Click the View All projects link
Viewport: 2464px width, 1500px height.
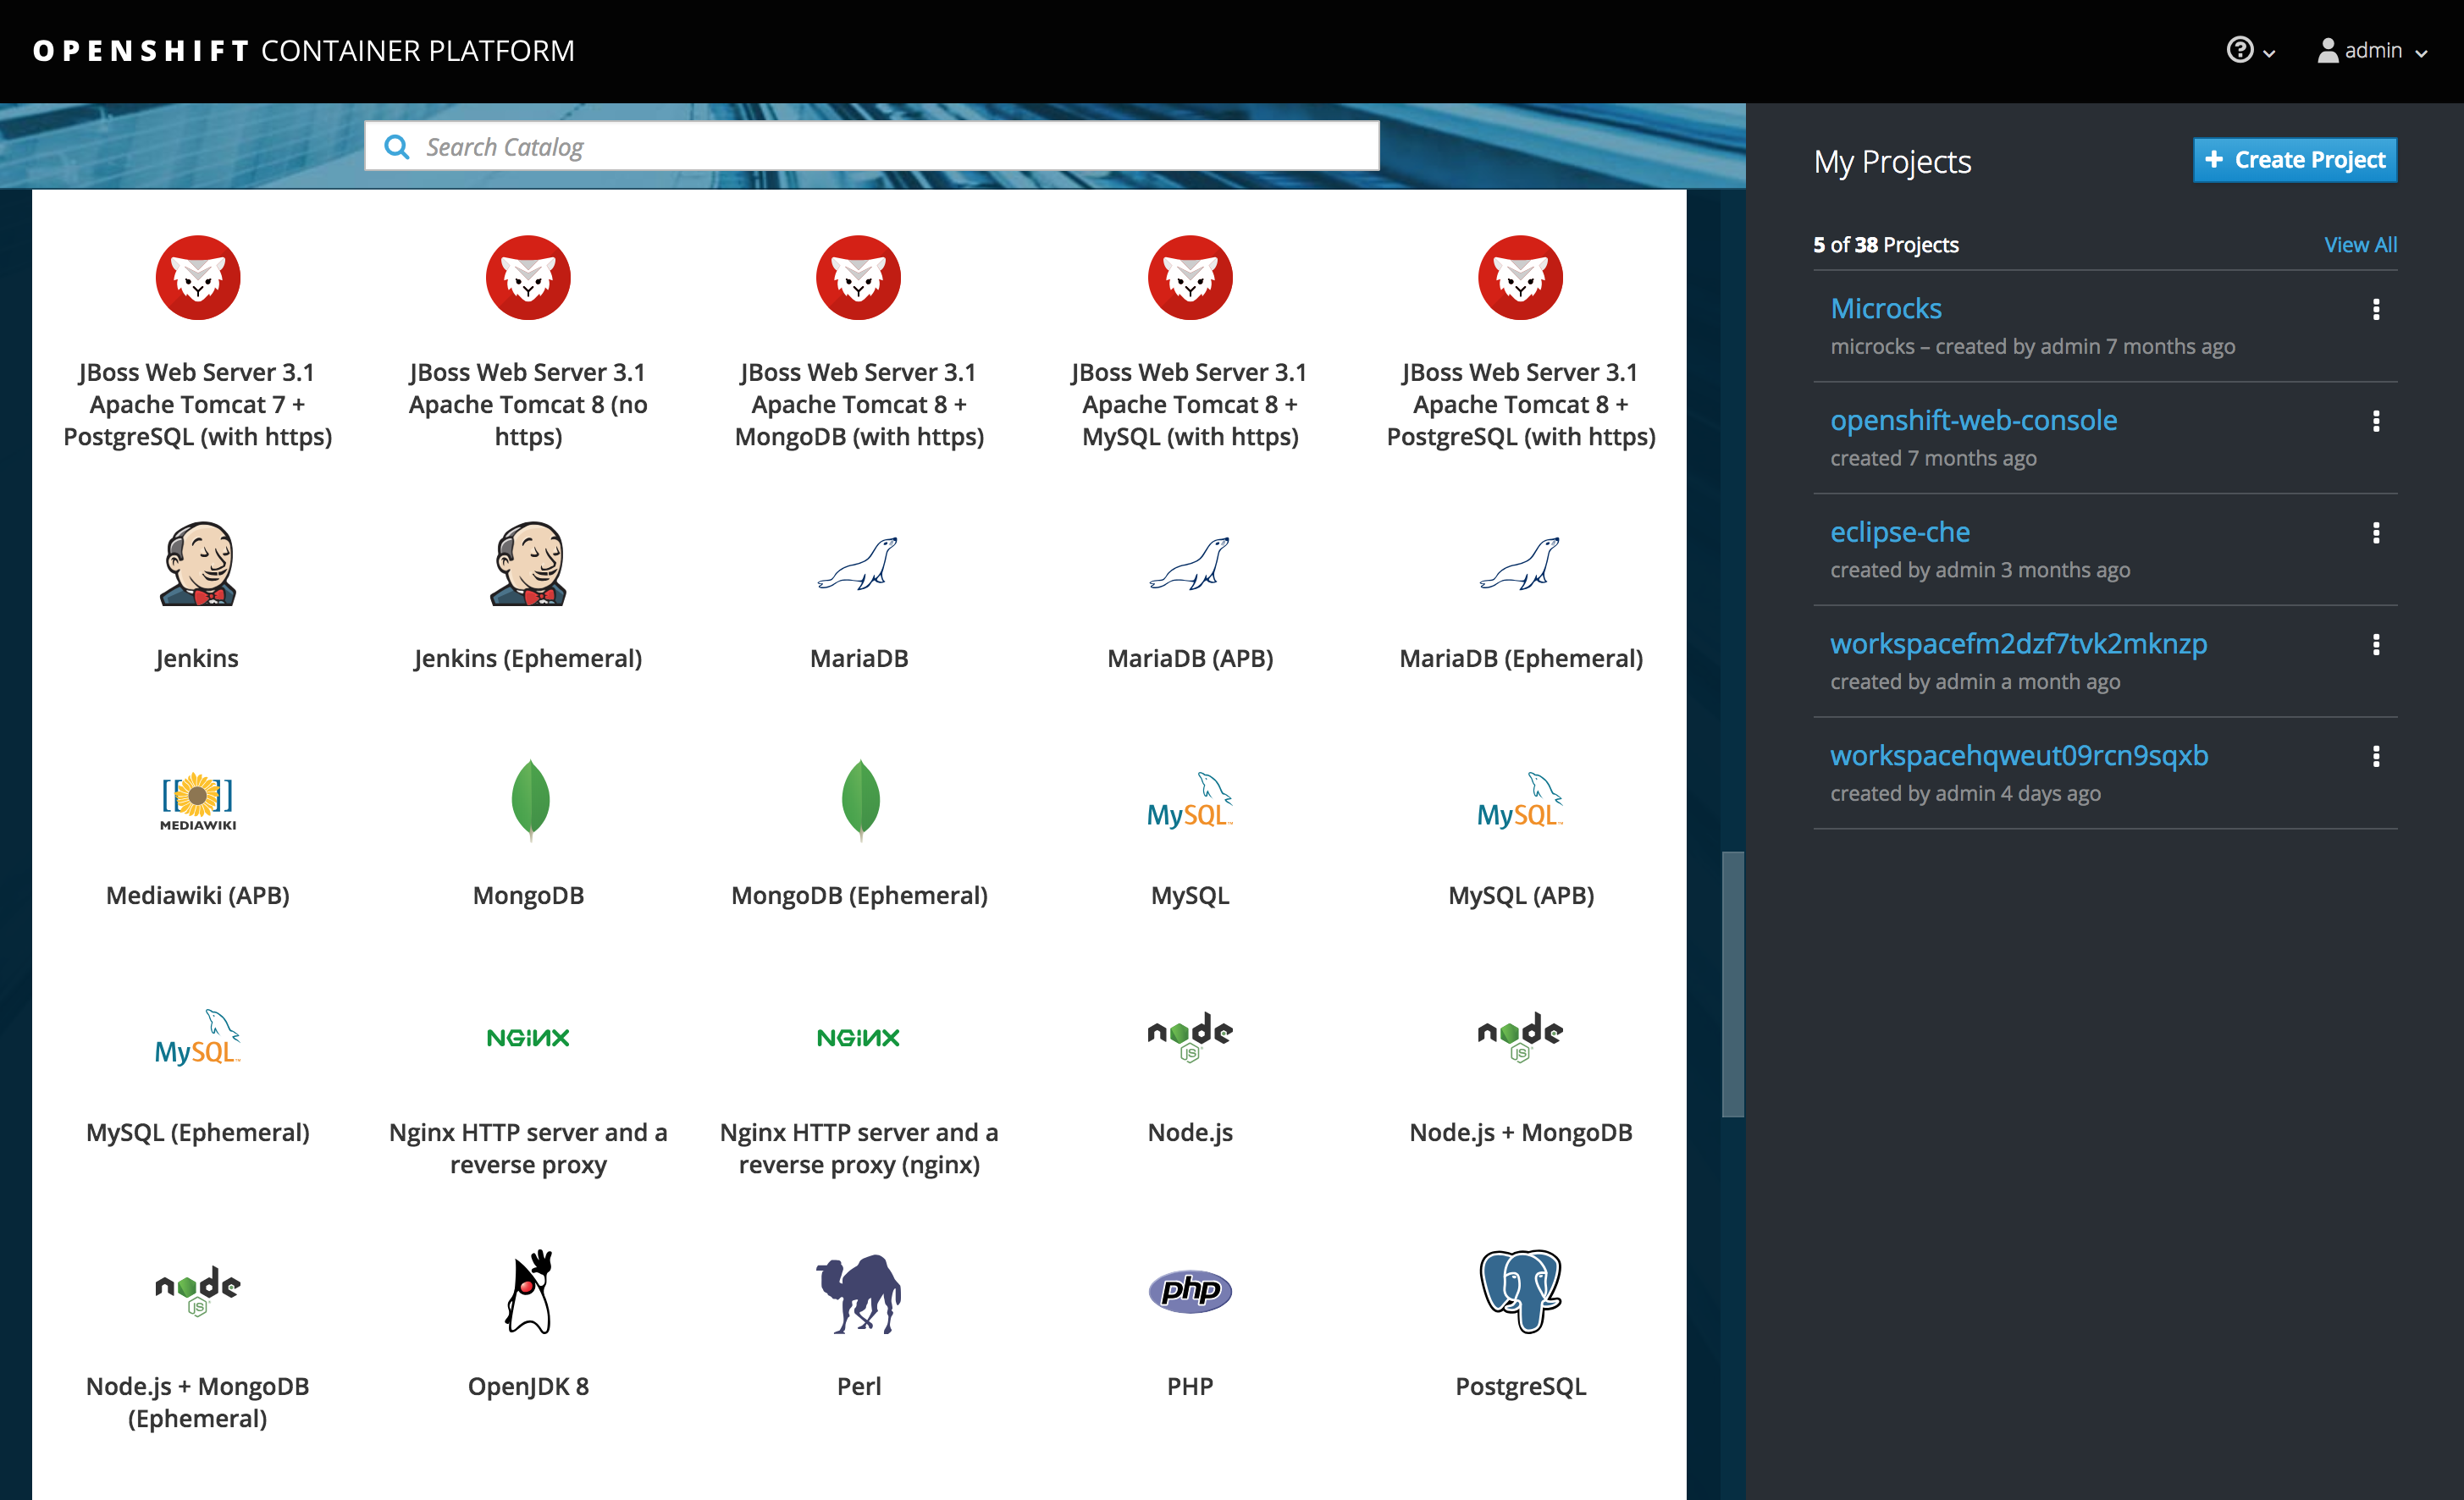point(2360,243)
